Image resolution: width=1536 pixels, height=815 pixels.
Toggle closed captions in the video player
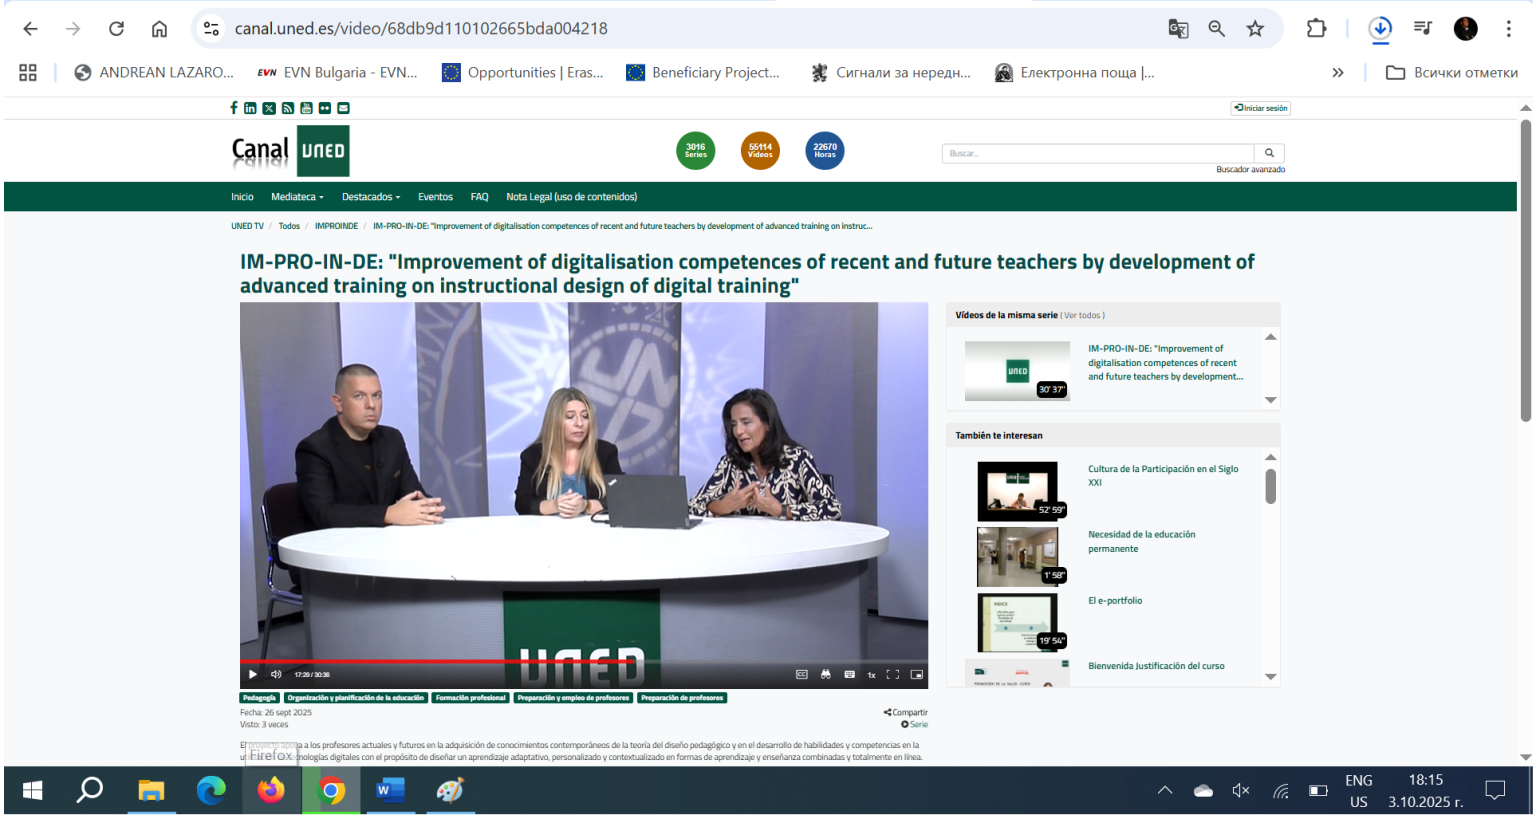click(x=801, y=674)
